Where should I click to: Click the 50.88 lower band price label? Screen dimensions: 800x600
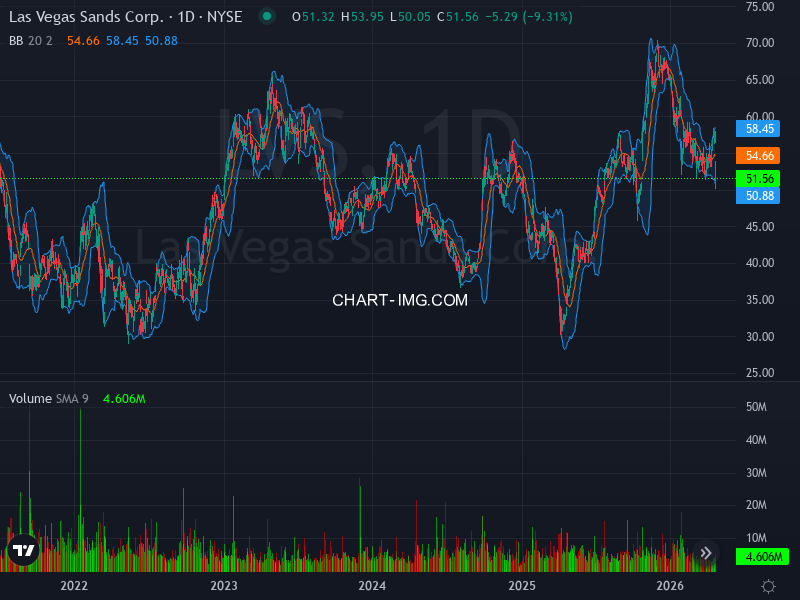click(758, 195)
